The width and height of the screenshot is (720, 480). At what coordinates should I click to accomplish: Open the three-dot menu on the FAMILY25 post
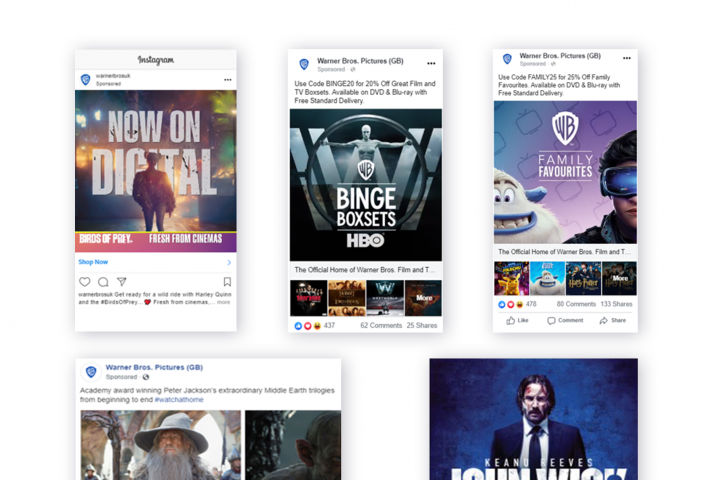click(627, 58)
